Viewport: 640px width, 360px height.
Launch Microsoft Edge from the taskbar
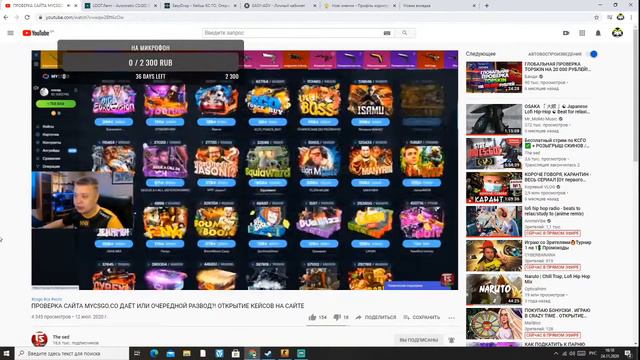(x=154, y=353)
